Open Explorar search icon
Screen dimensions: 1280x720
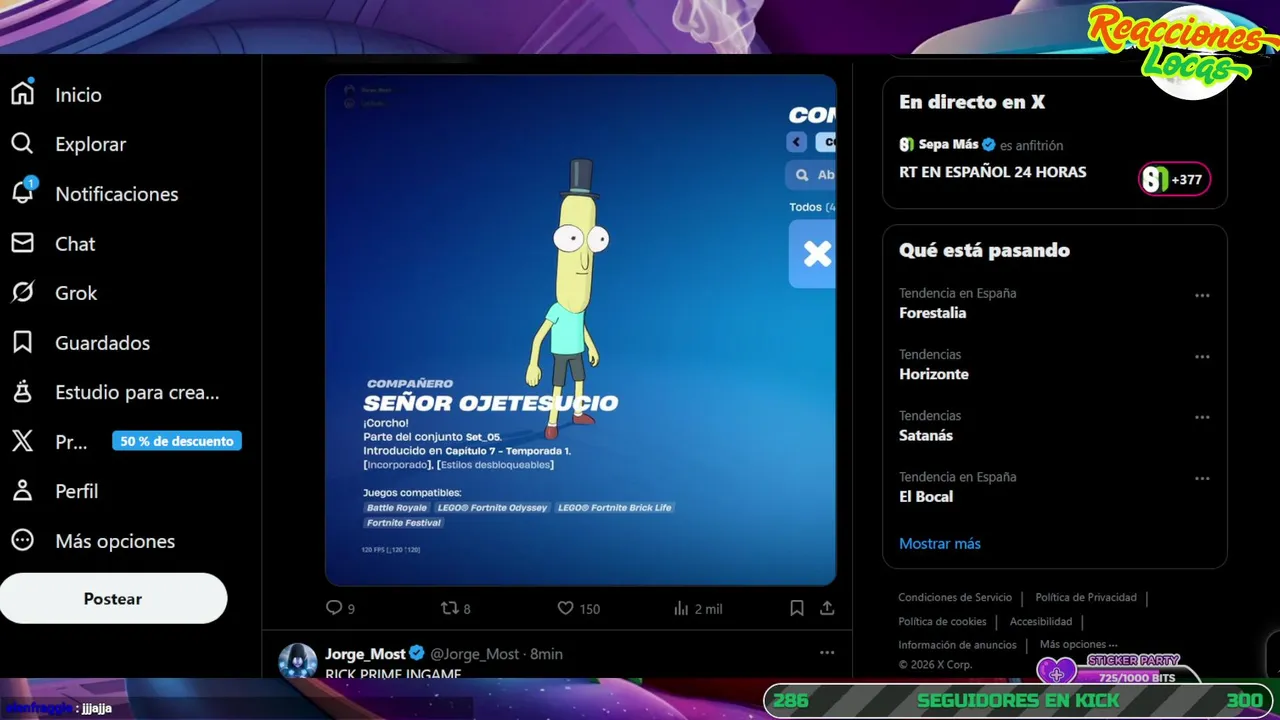click(x=22, y=144)
